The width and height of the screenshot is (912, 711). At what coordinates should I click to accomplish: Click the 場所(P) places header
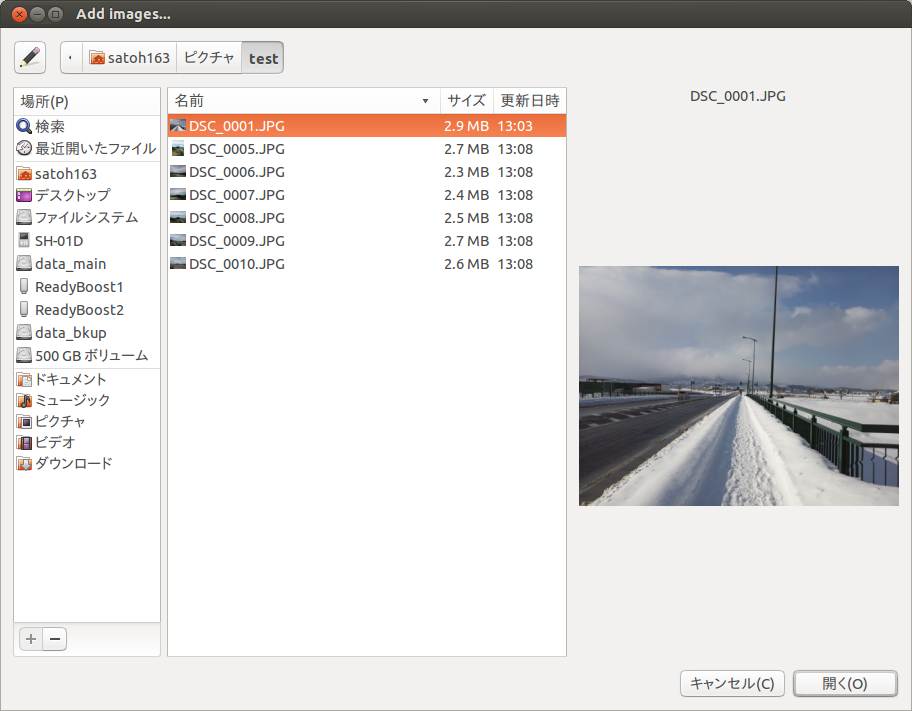87,102
